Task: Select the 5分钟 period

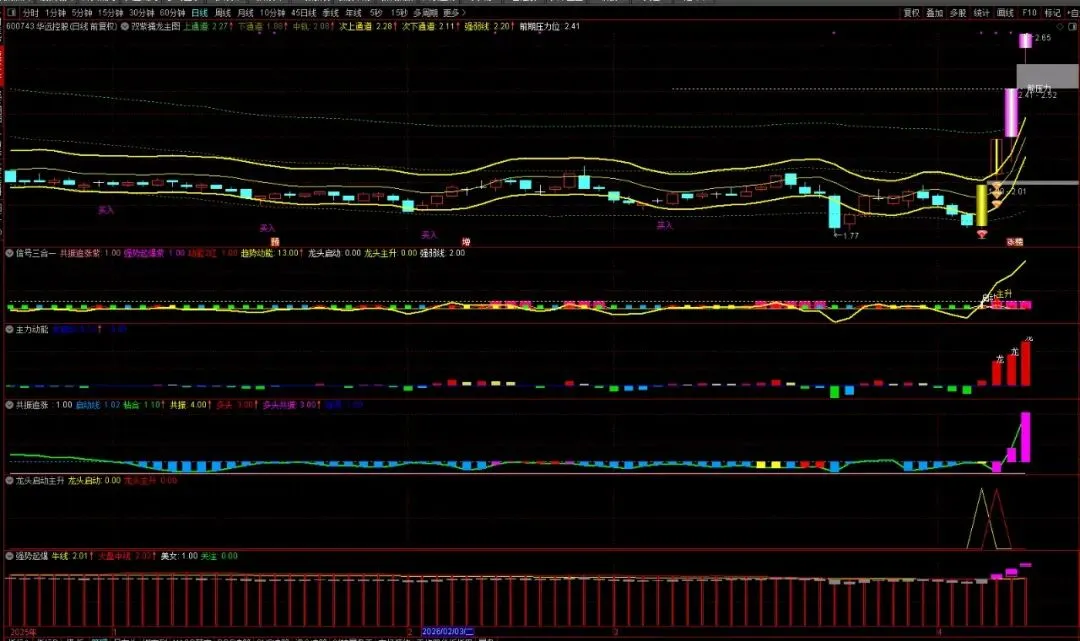Action: (82, 13)
